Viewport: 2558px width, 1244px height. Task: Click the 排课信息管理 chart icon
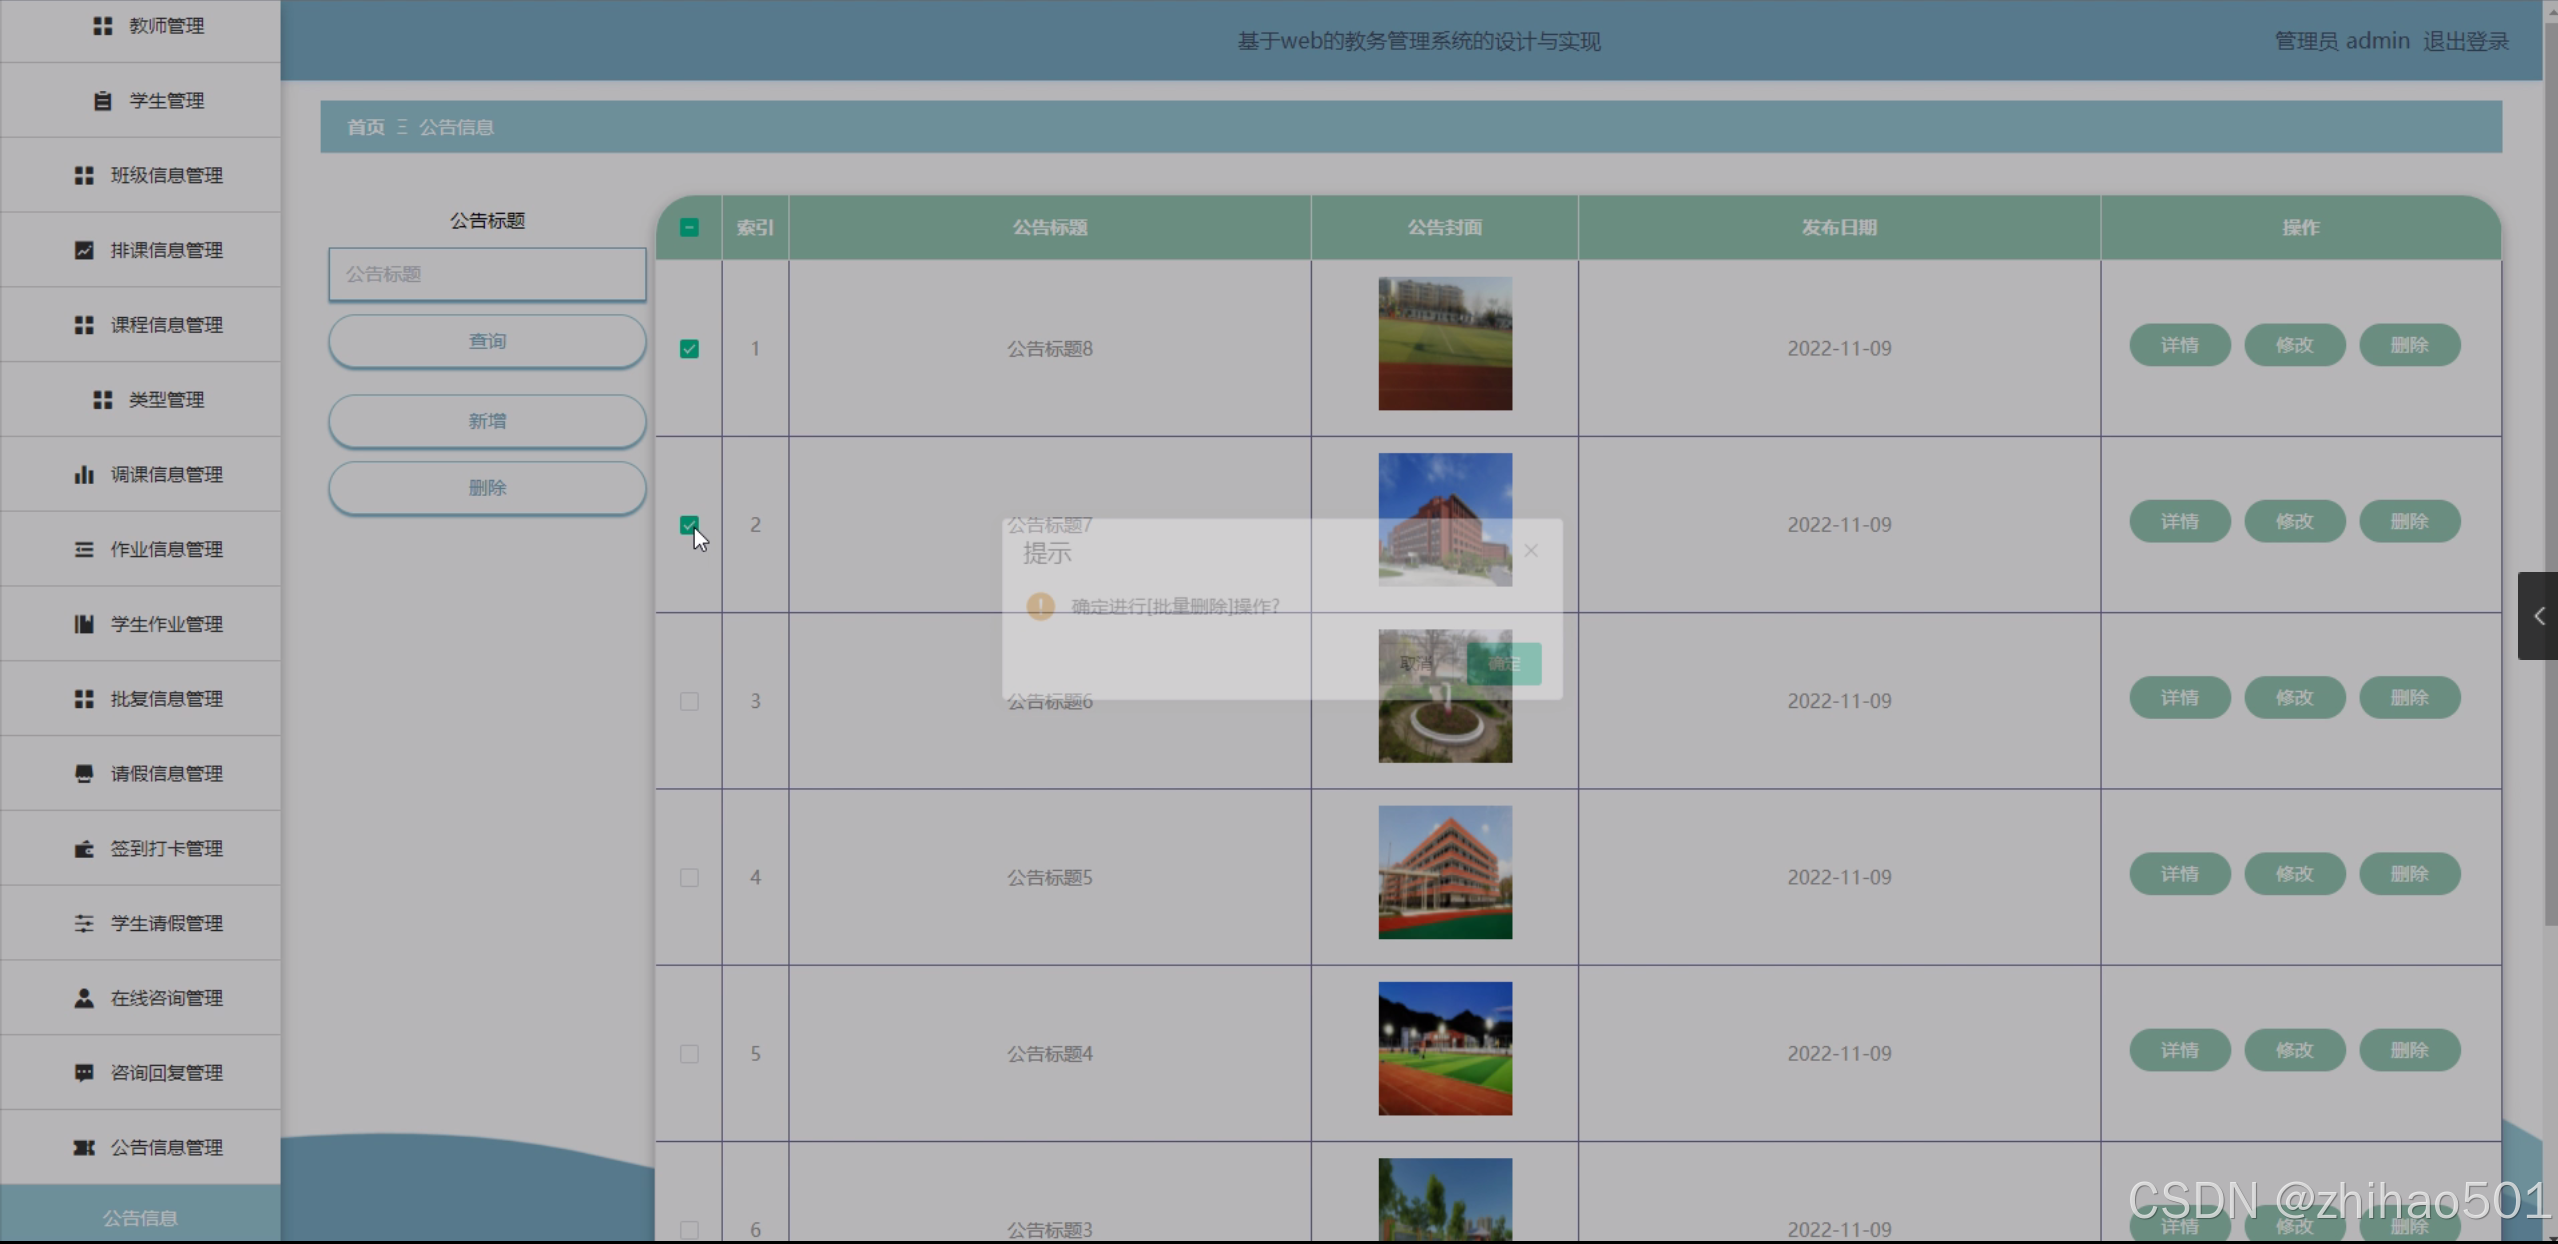pyautogui.click(x=83, y=250)
